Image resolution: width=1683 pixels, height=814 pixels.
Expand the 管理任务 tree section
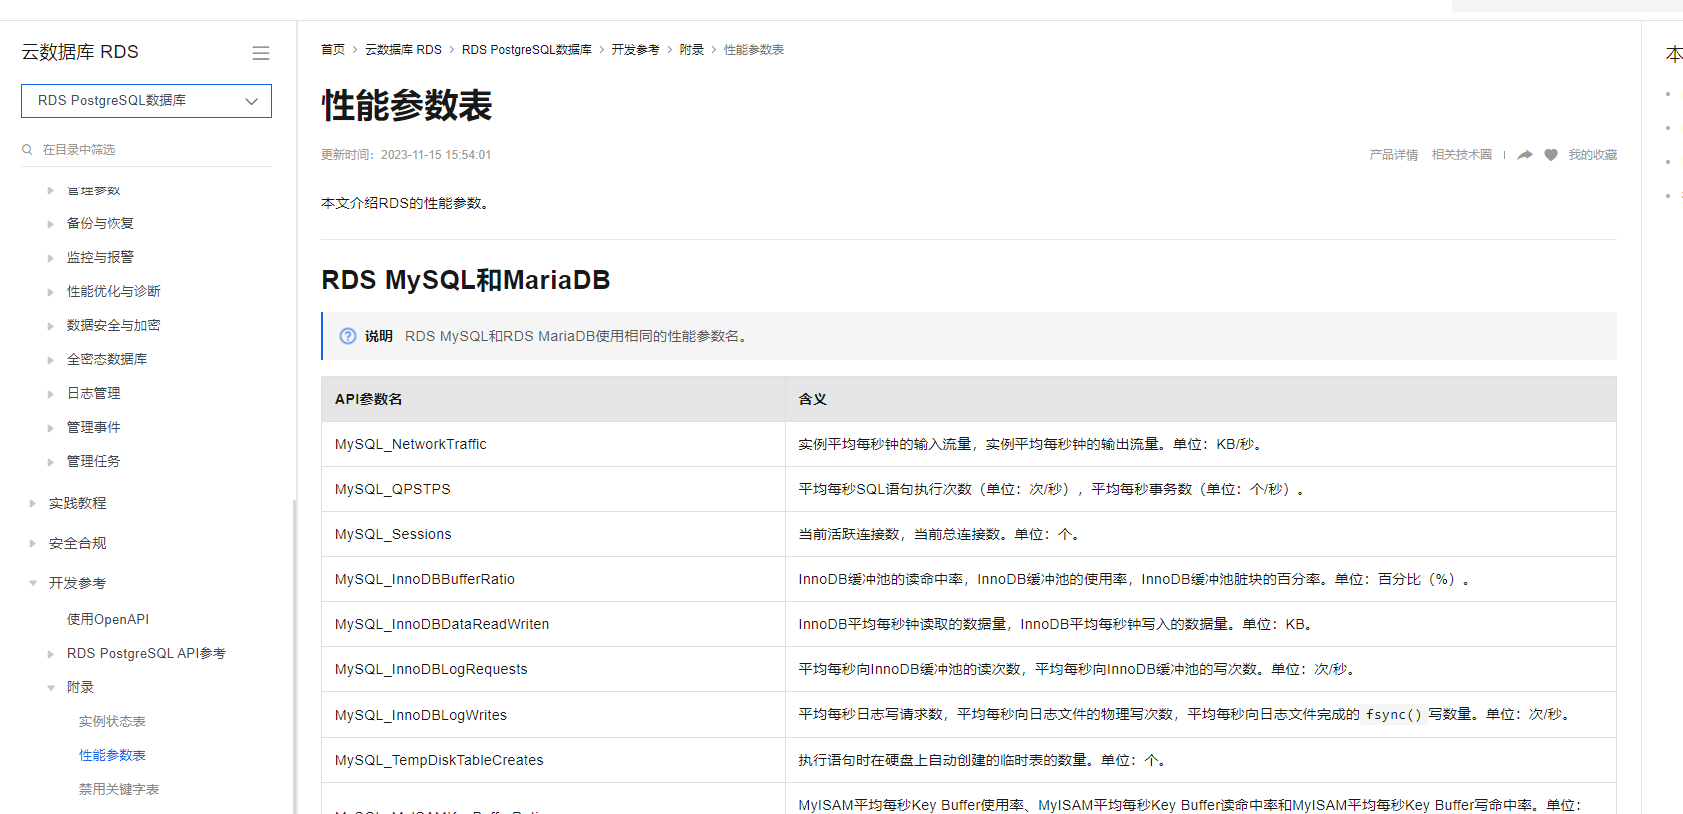coord(51,462)
